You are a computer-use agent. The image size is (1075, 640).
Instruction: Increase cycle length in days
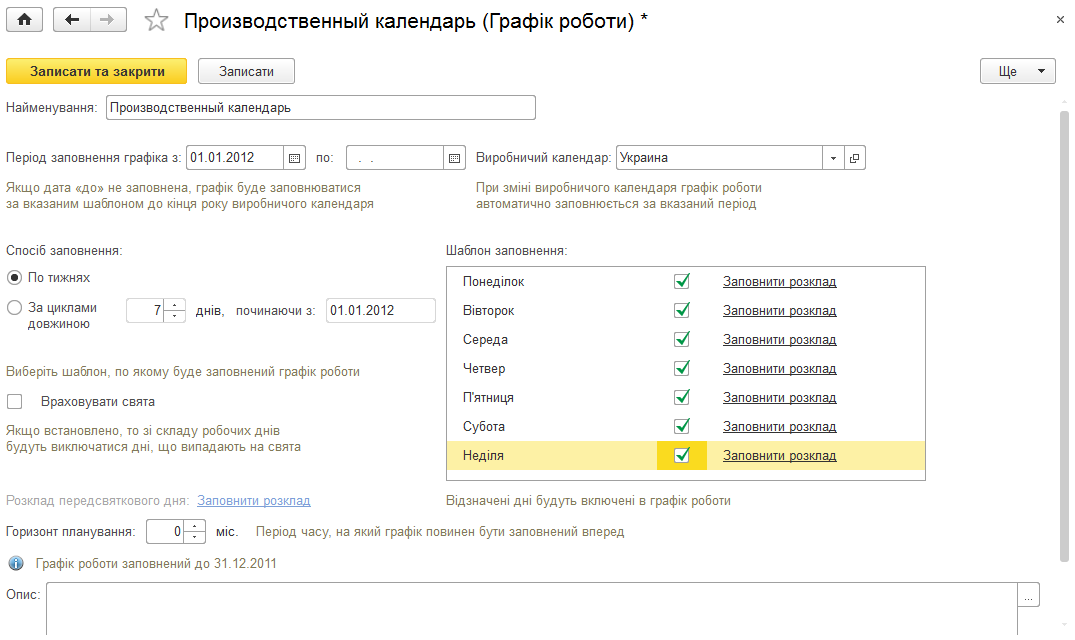[x=175, y=305]
